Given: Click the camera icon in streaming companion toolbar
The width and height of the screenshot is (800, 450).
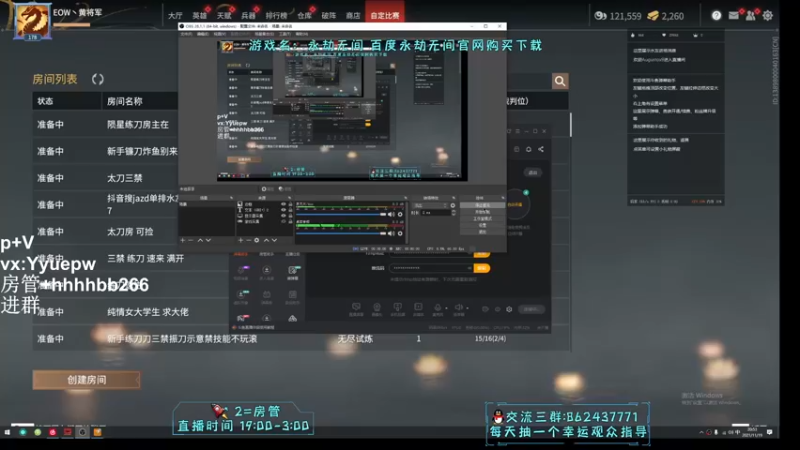Looking at the screenshot, I should coord(377,308).
